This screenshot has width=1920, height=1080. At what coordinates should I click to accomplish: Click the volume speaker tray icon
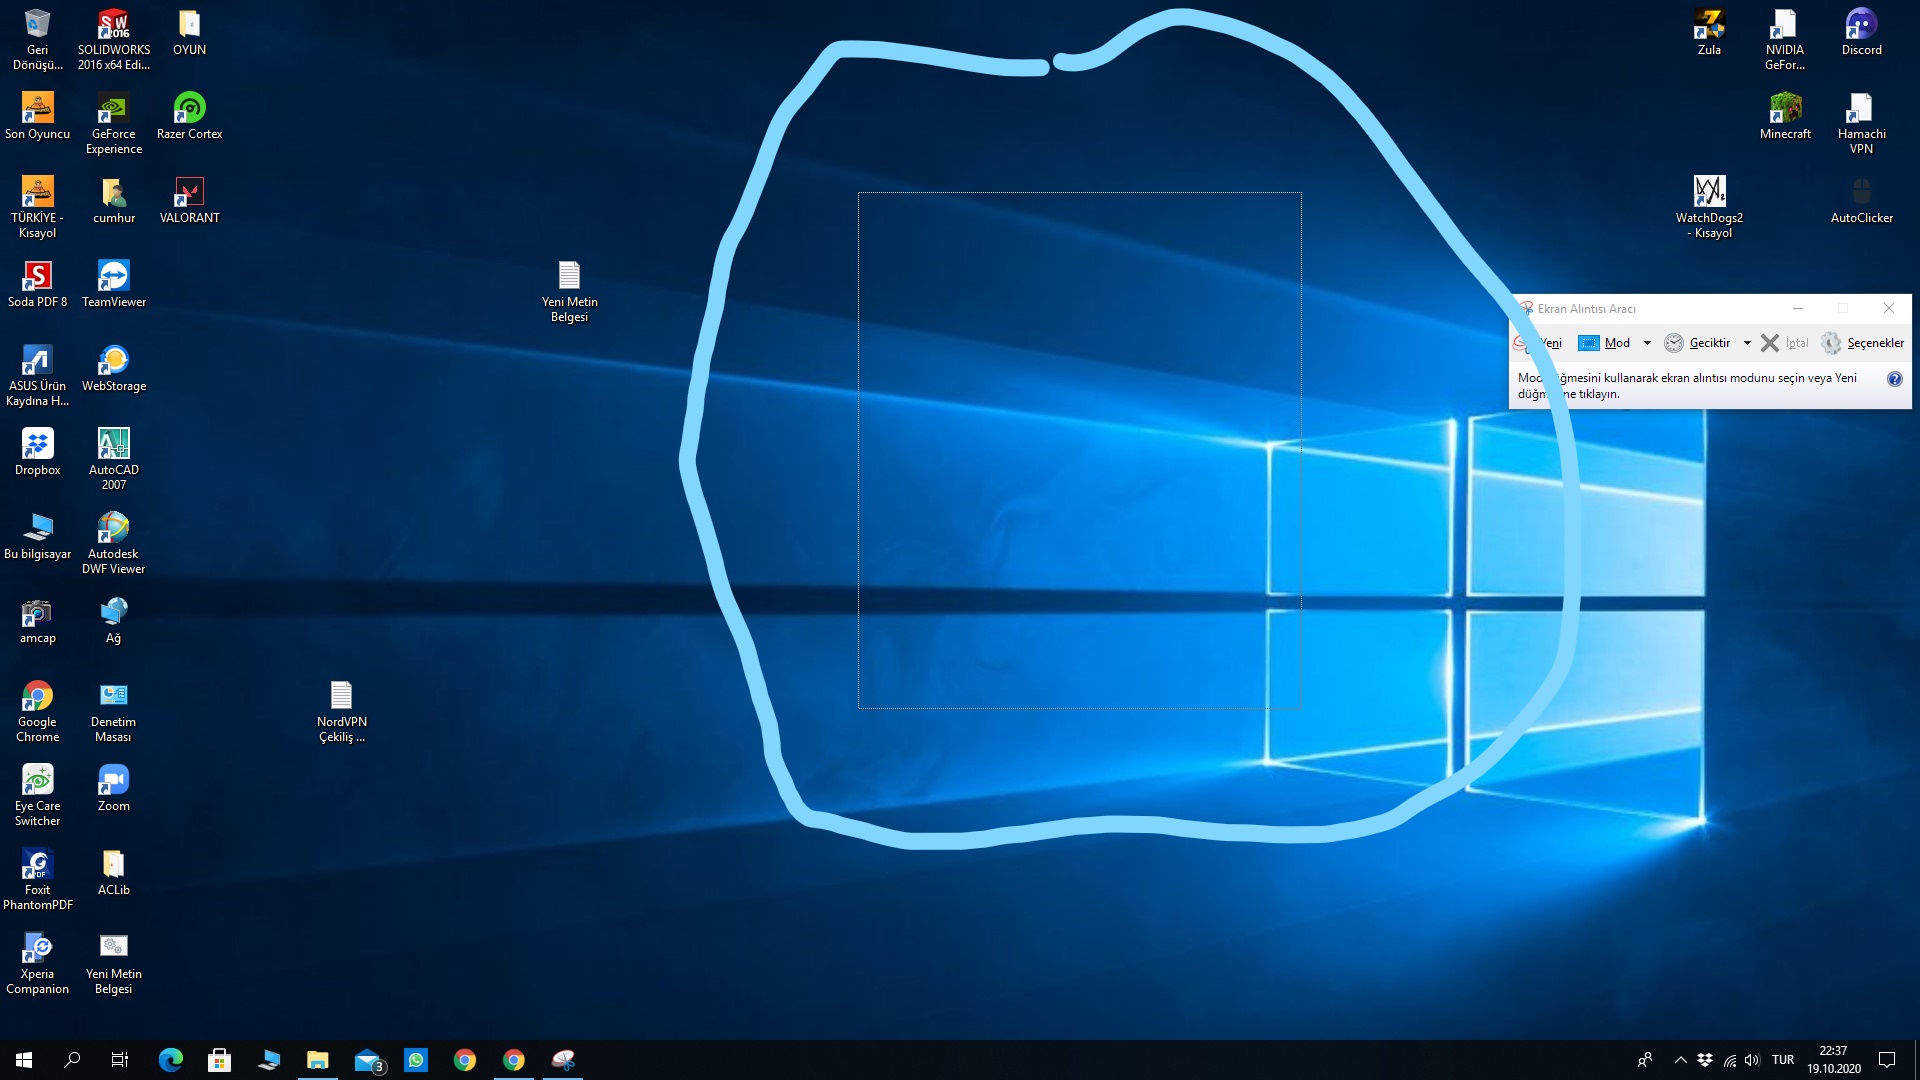1752,1060
